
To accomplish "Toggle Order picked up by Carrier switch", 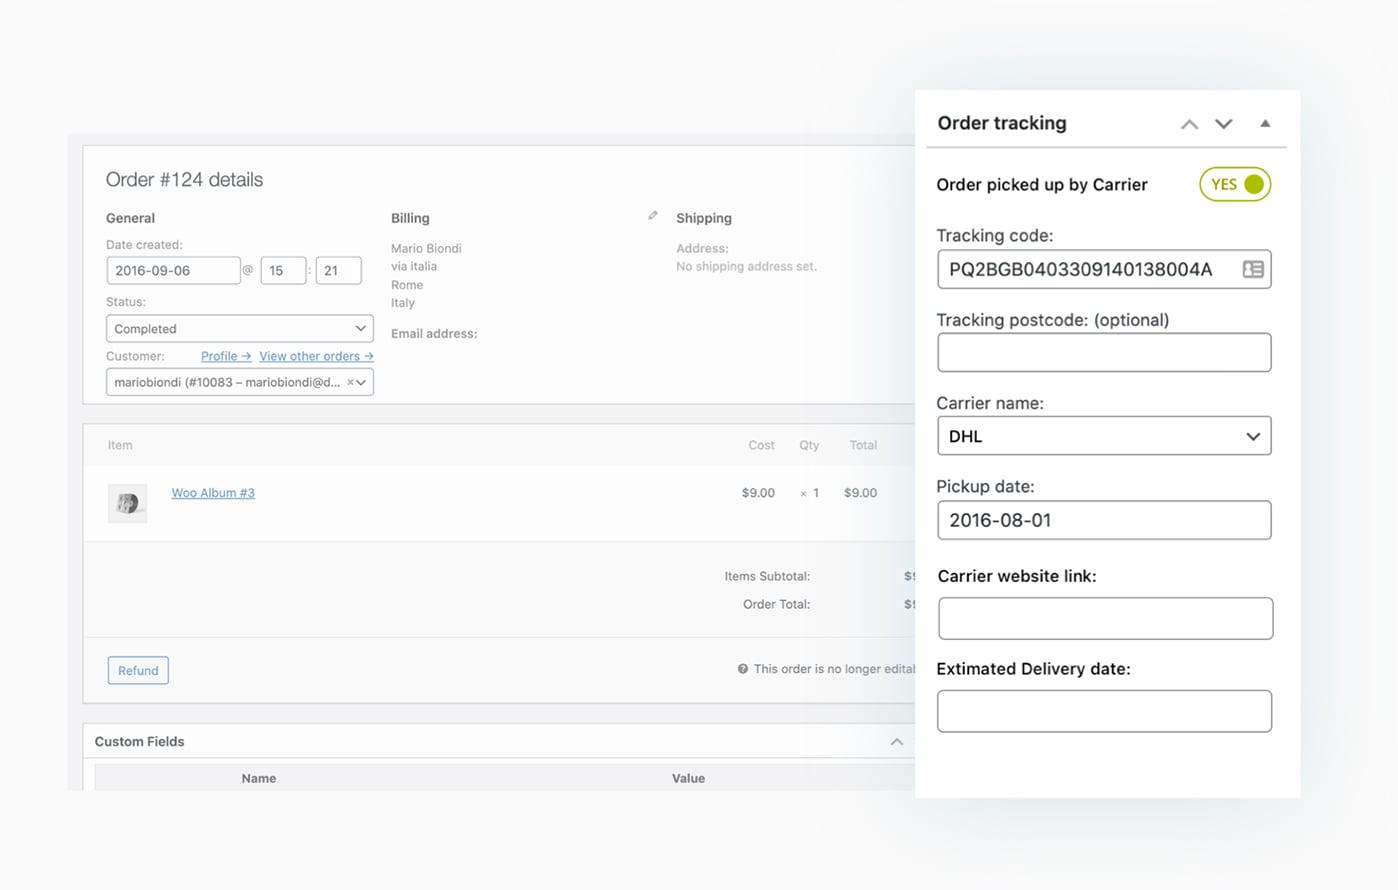I will (x=1235, y=184).
